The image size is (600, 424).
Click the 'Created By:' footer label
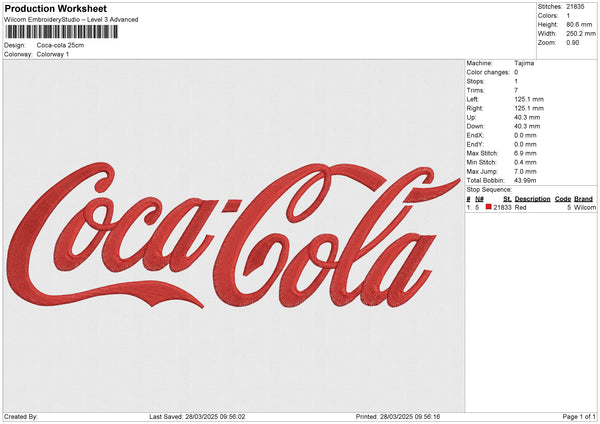[21, 416]
